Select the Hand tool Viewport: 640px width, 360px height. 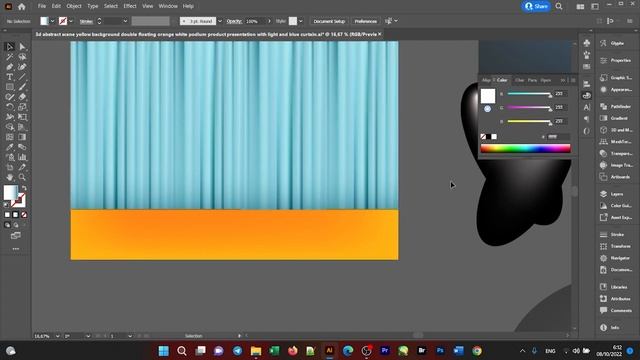(9, 177)
